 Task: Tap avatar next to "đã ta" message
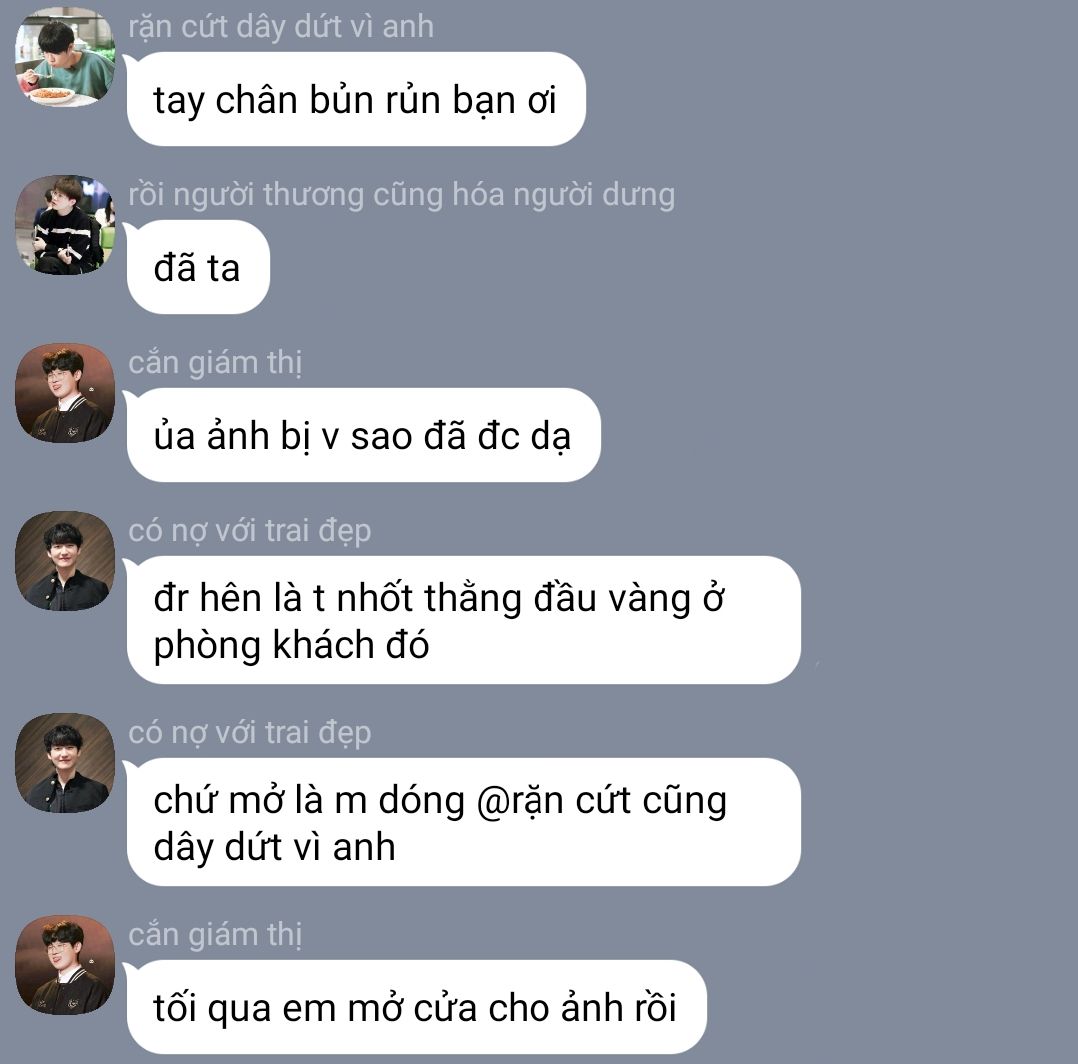pyautogui.click(x=65, y=225)
